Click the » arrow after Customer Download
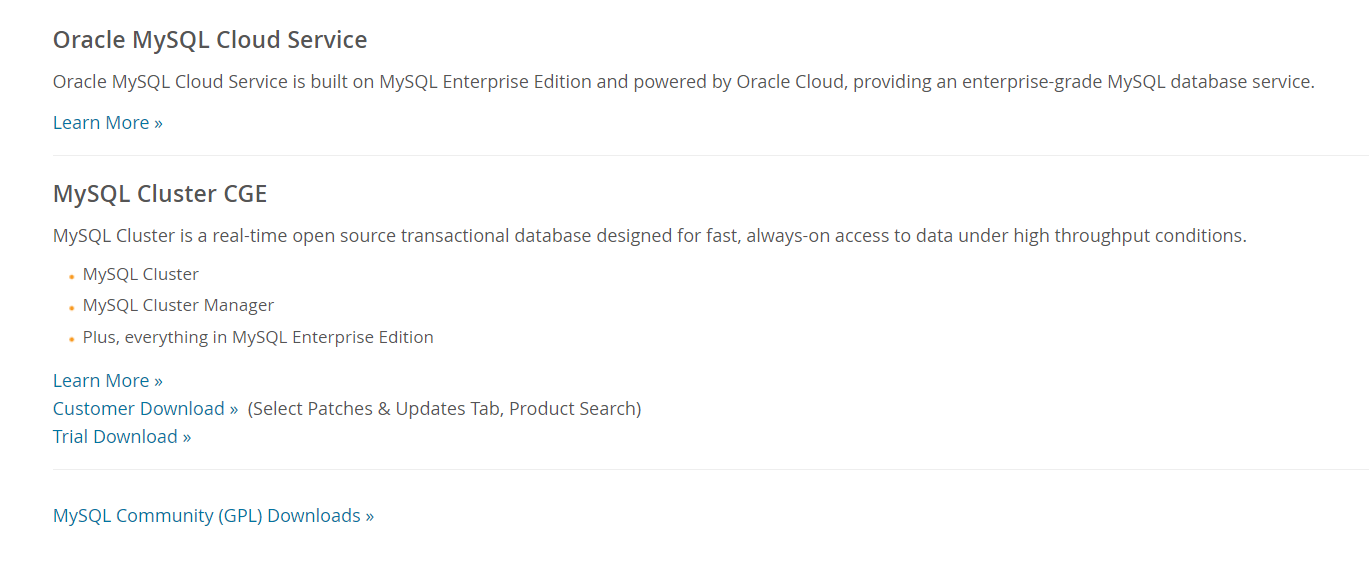This screenshot has height=580, width=1369. tap(233, 410)
